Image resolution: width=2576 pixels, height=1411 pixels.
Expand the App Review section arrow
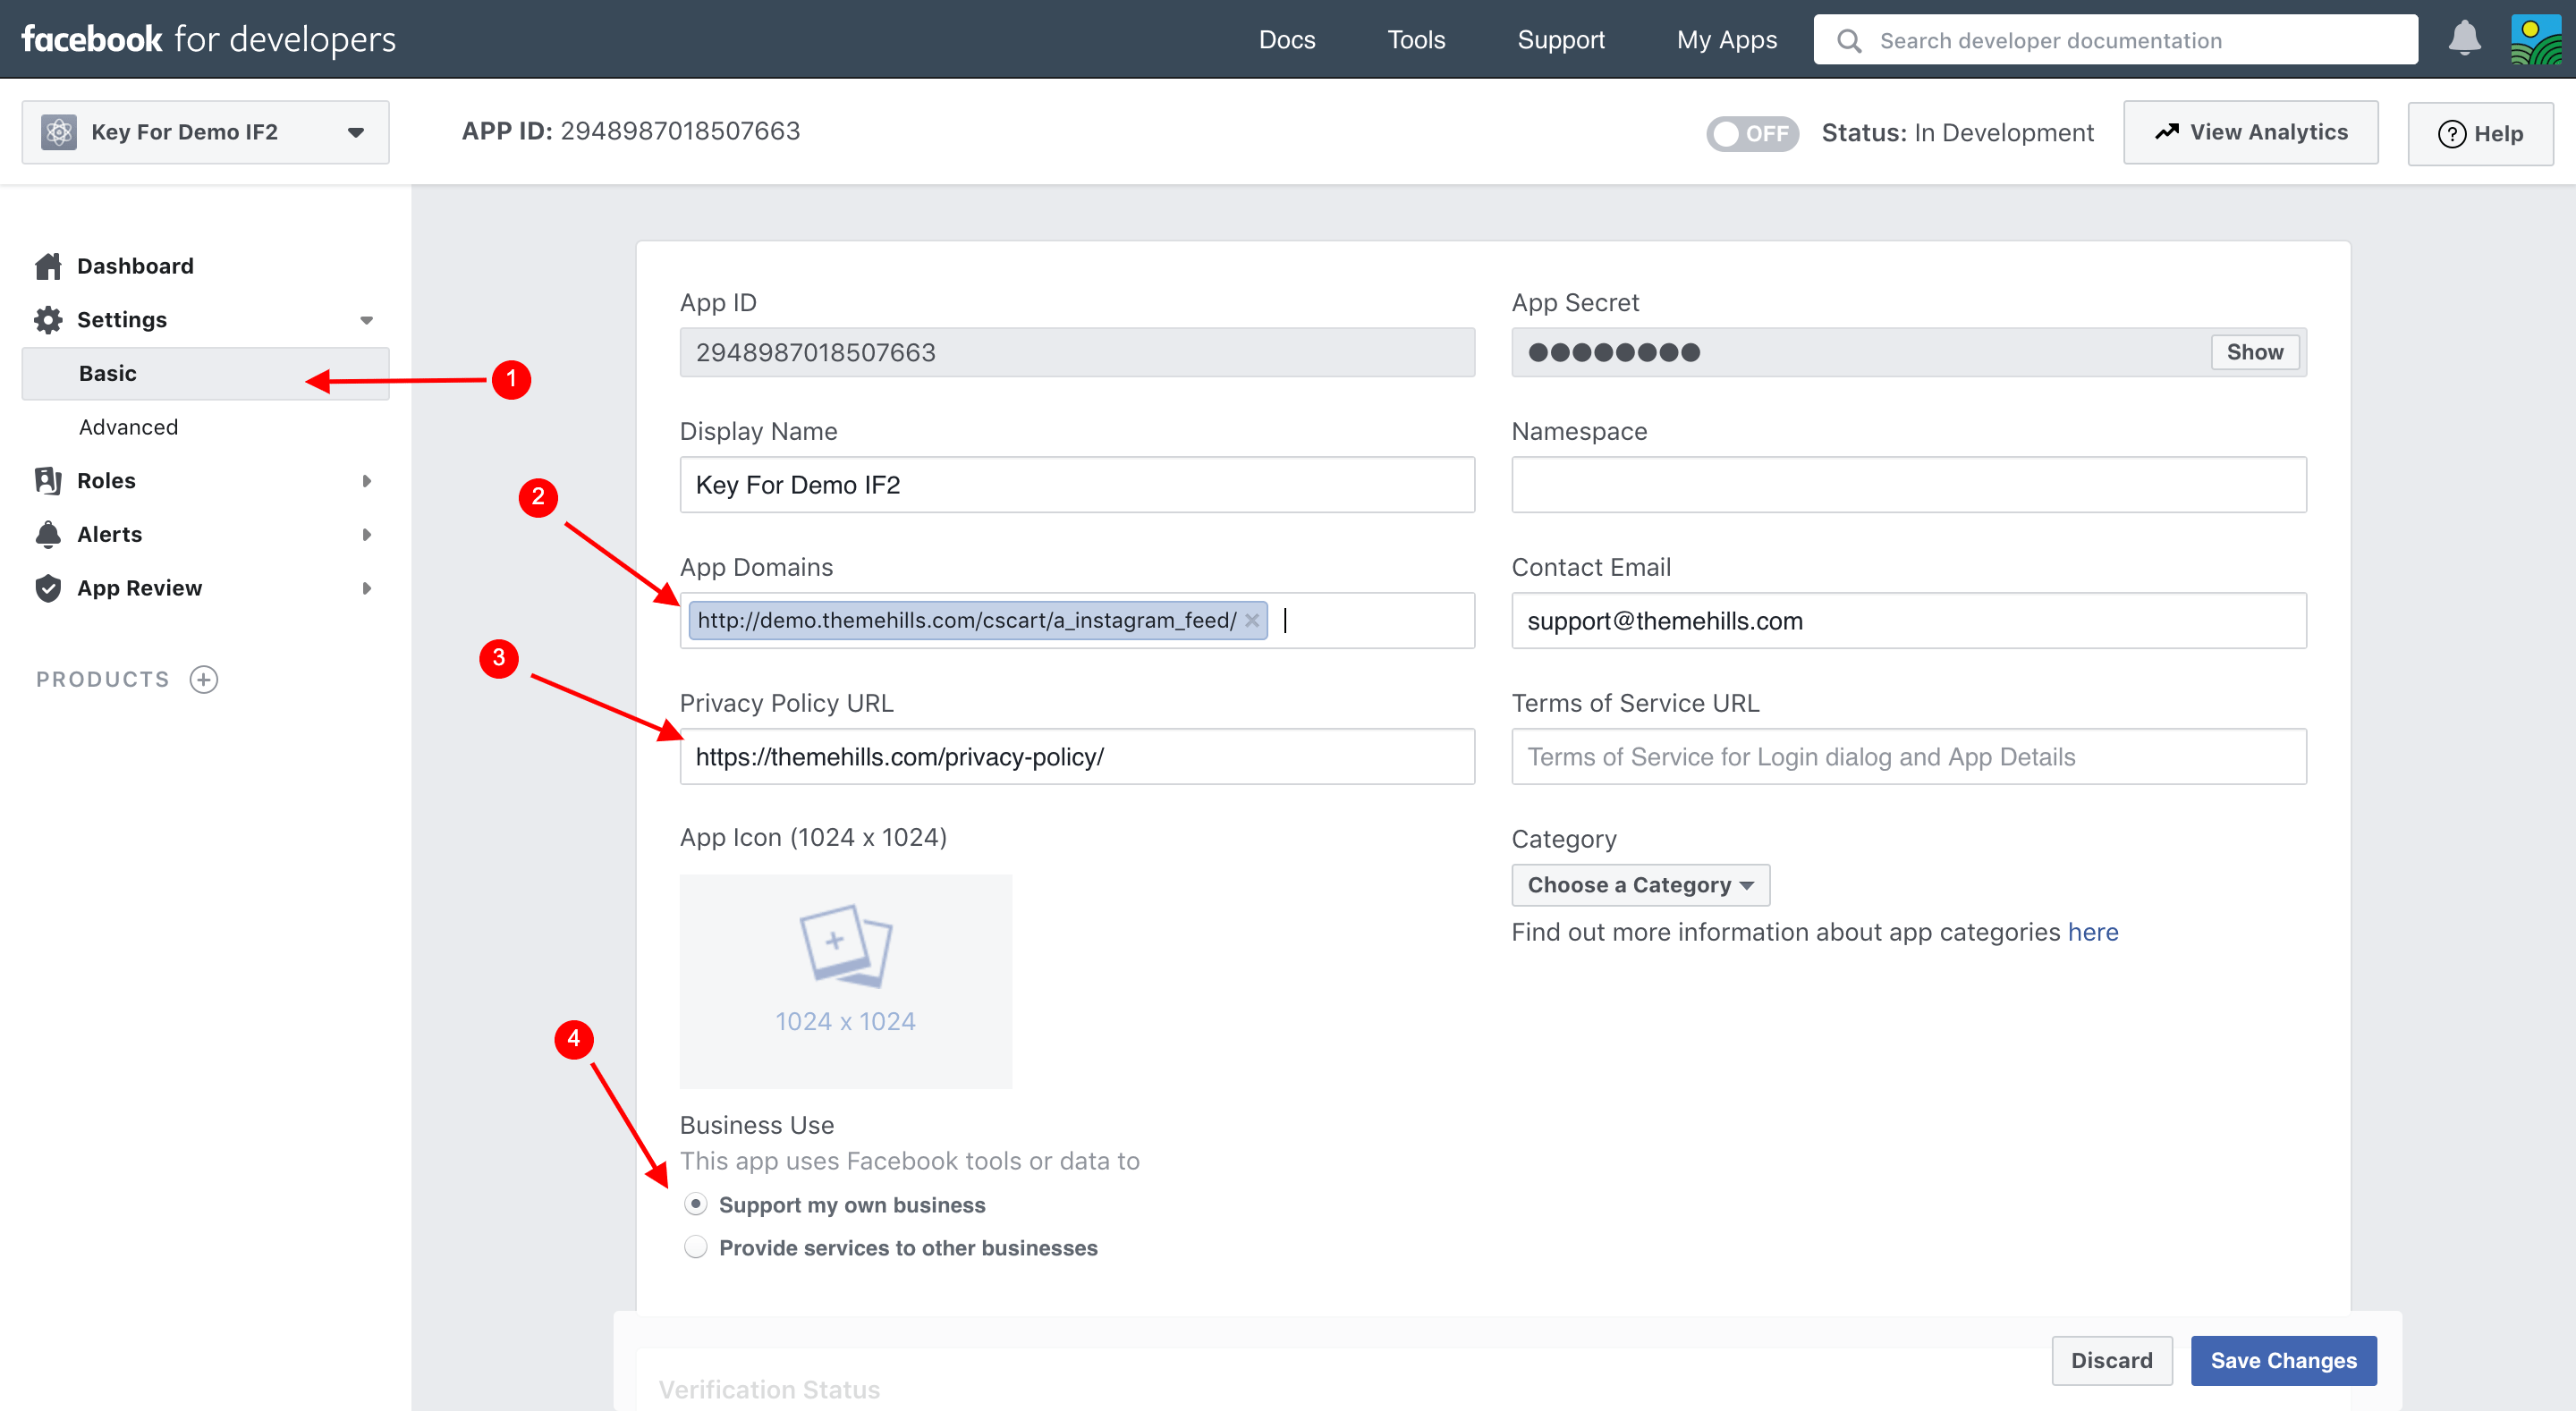pyautogui.click(x=366, y=589)
